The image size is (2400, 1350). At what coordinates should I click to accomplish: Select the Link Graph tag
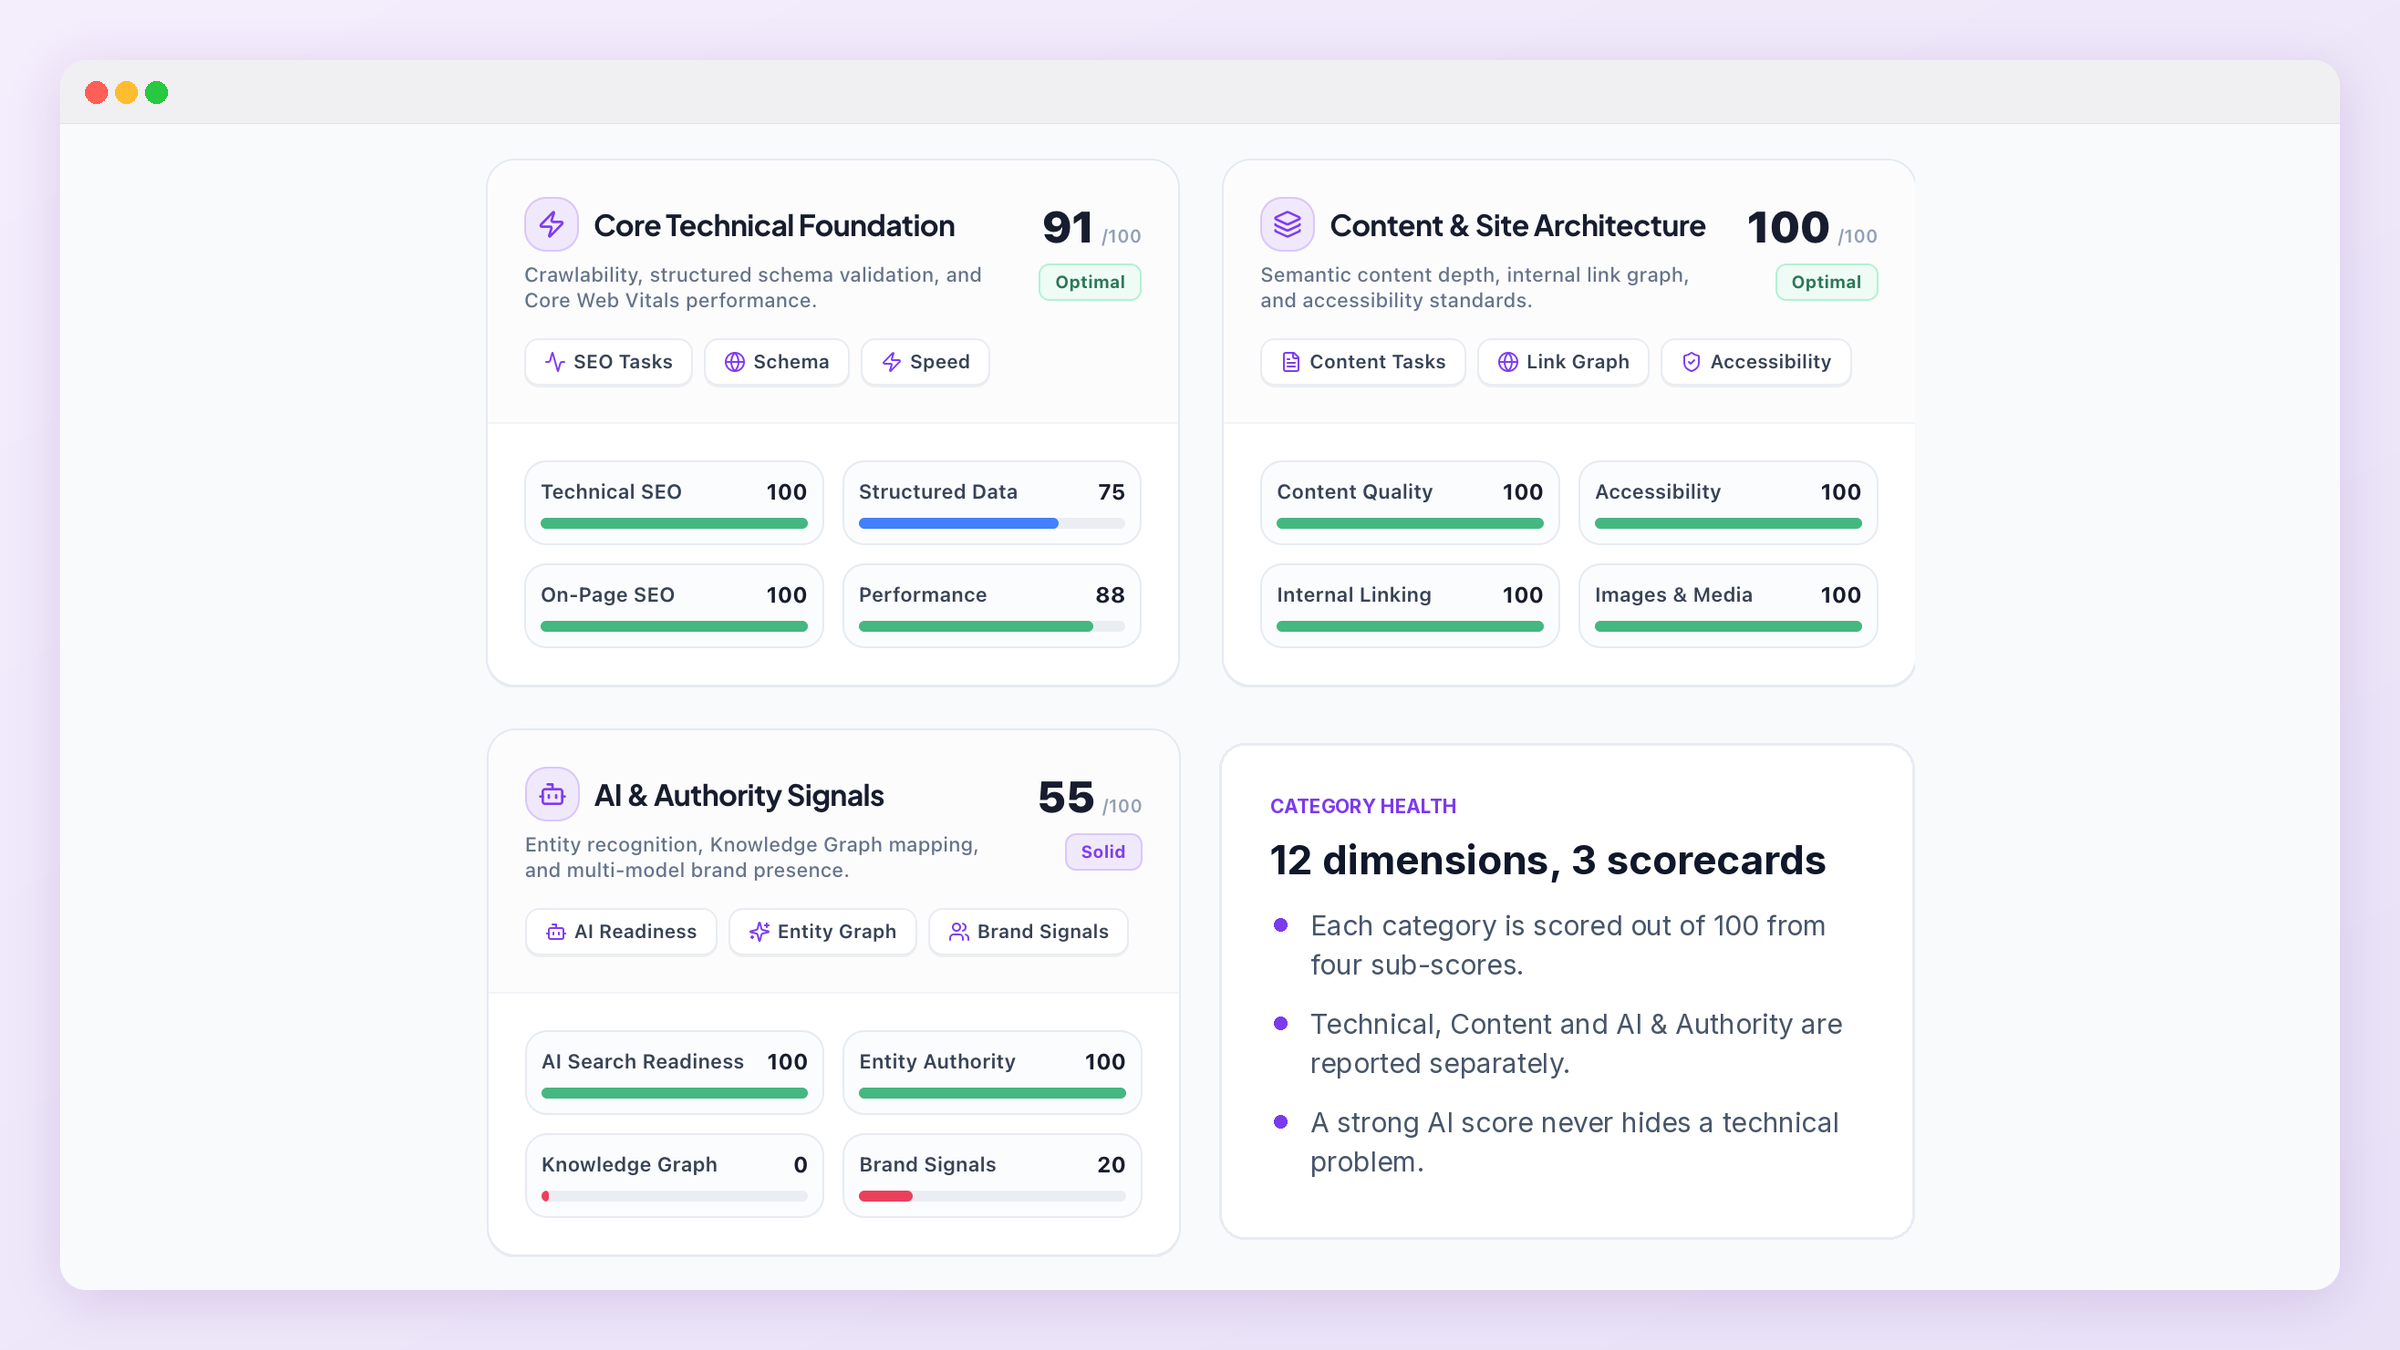1563,362
